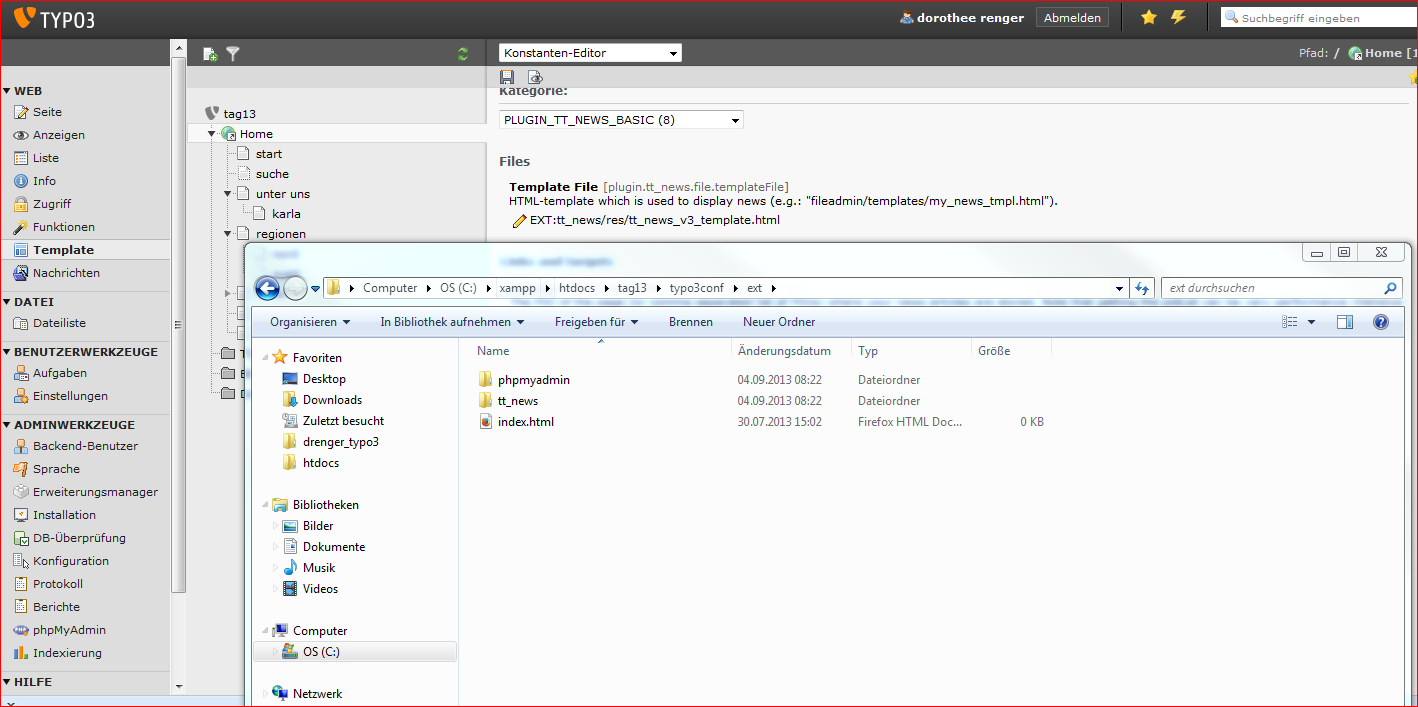The image size is (1418, 707).
Task: Click the Abmelden logout button
Action: [x=1072, y=18]
